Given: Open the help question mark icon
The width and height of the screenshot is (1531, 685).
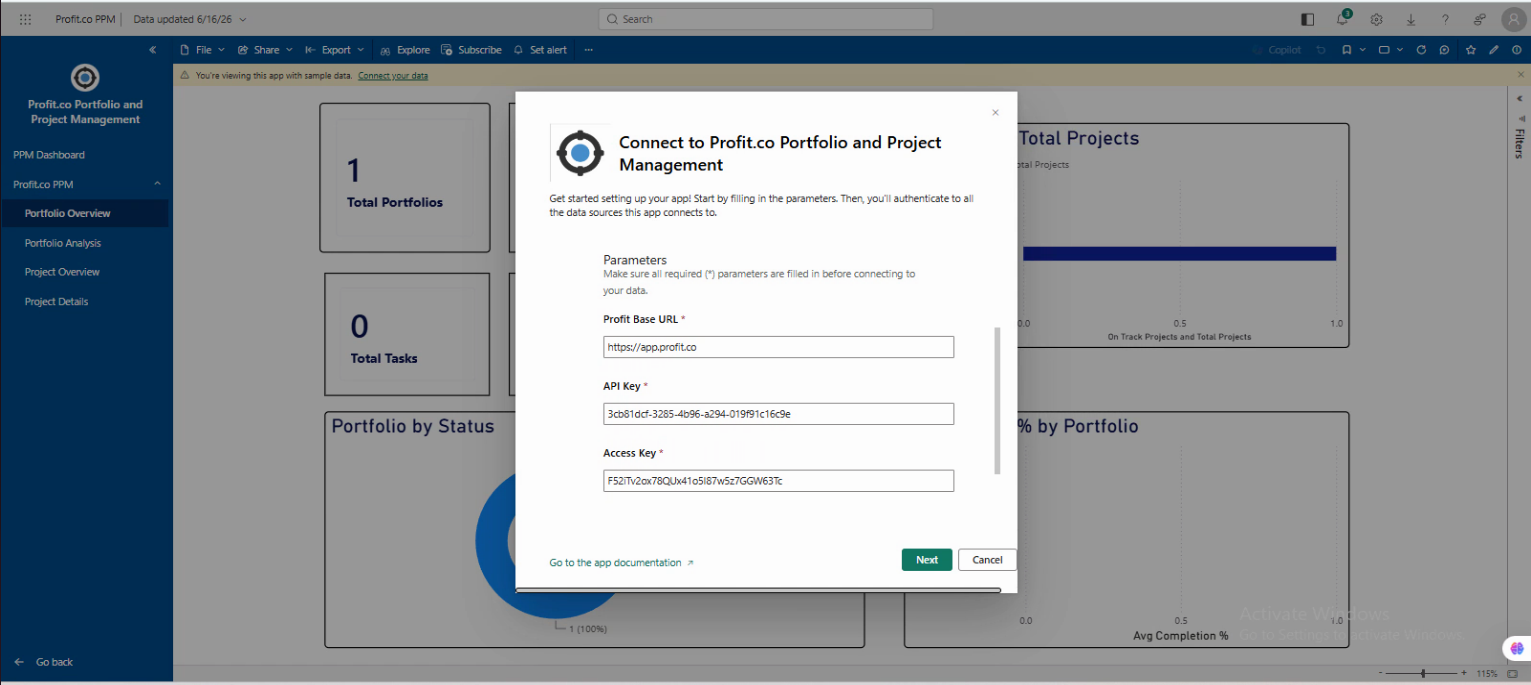Looking at the screenshot, I should (1445, 19).
